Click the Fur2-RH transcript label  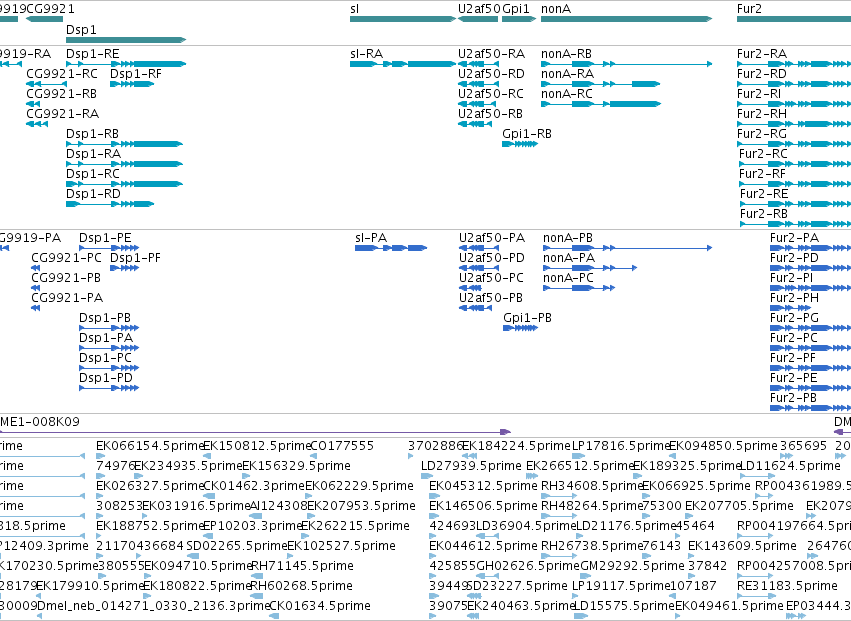[x=762, y=114]
